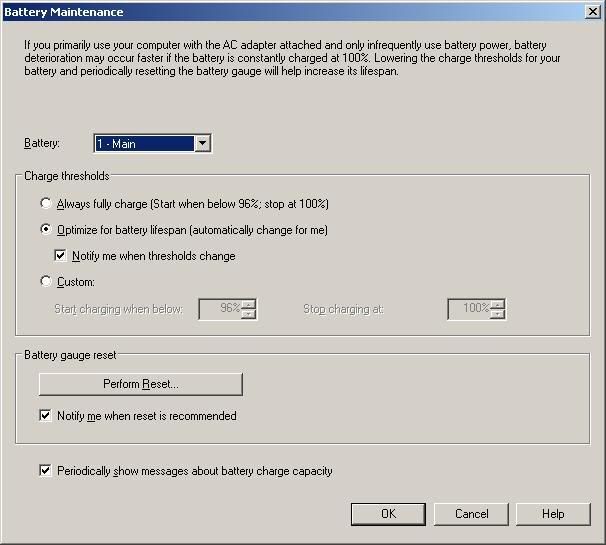Click the Cancel button
Screen dimensions: 606x545
point(471,514)
